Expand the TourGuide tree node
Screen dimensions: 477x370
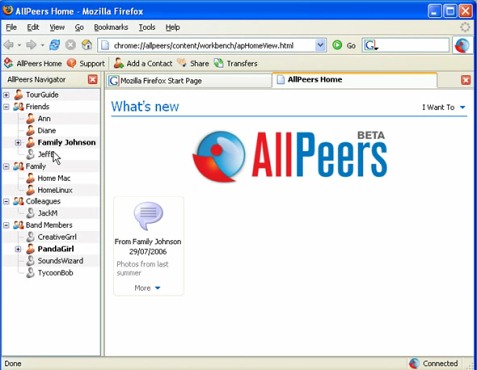(x=6, y=95)
